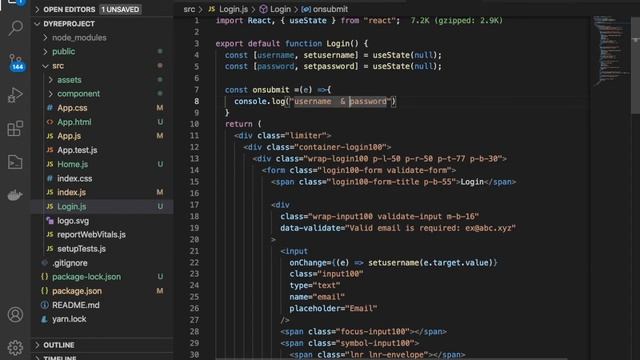Screen dimensions: 640x360
Task: Click the onChange handler line
Action: (393, 263)
